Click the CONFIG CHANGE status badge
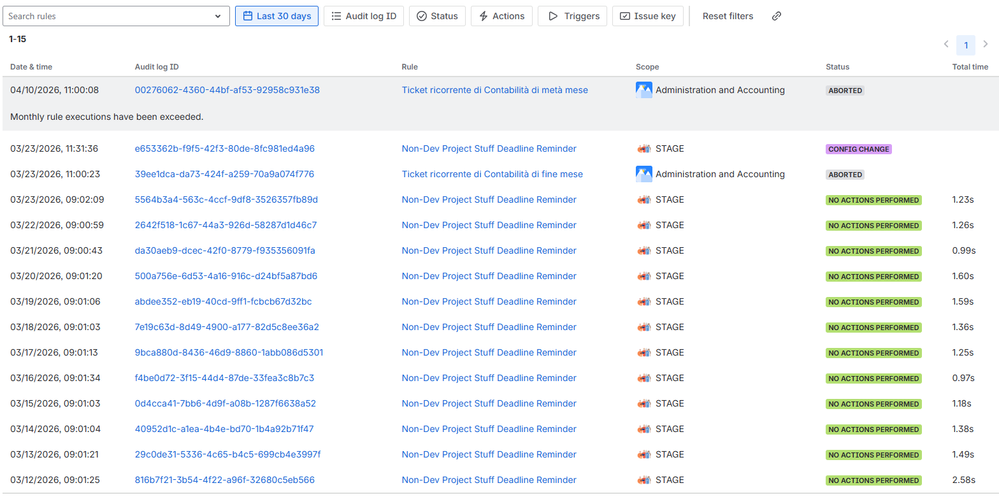This screenshot has width=999, height=499. (x=858, y=149)
